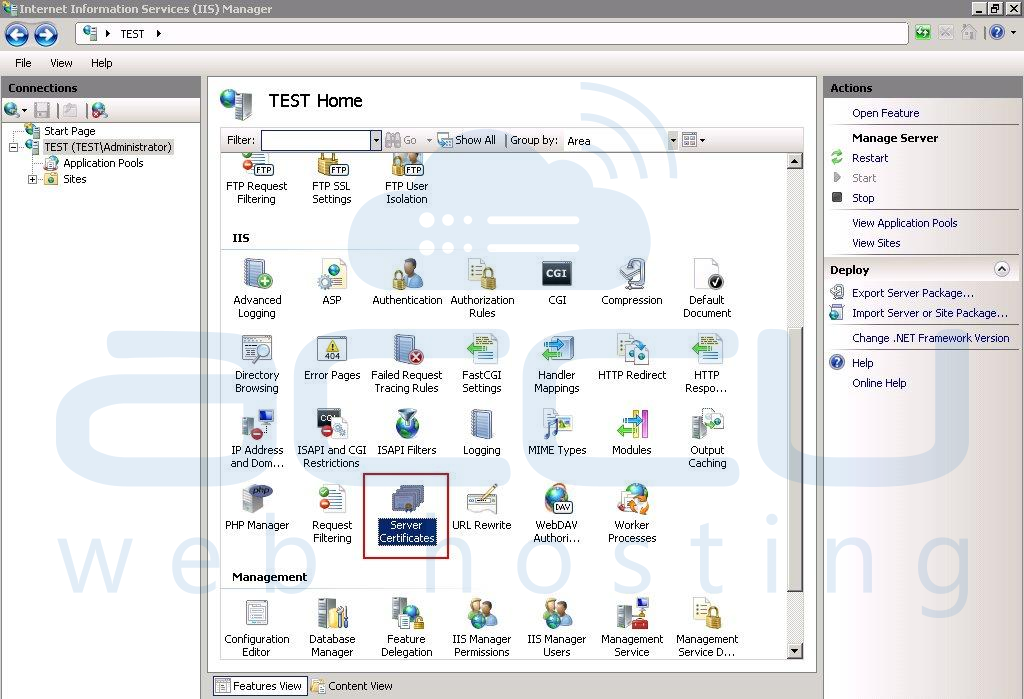This screenshot has height=699, width=1024.
Task: Click scroll down arrow in features list
Action: point(794,651)
